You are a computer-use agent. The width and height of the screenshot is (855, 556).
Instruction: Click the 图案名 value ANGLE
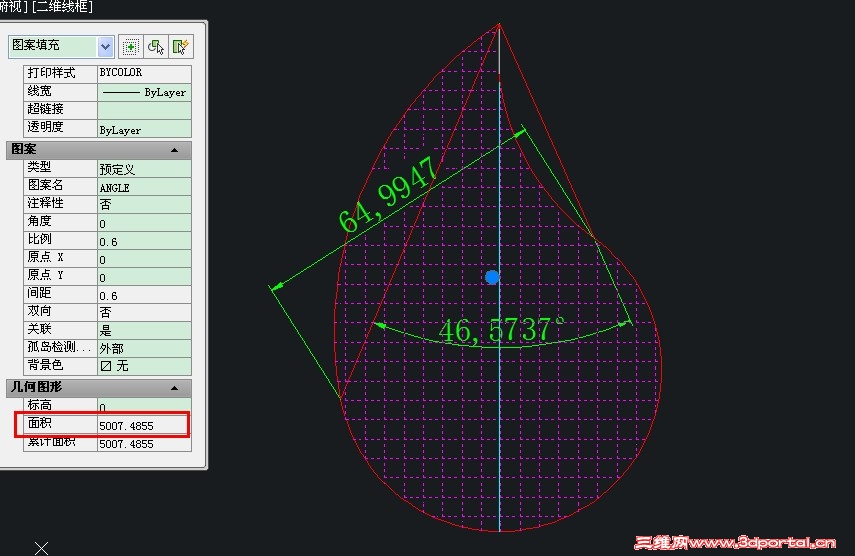tap(144, 187)
